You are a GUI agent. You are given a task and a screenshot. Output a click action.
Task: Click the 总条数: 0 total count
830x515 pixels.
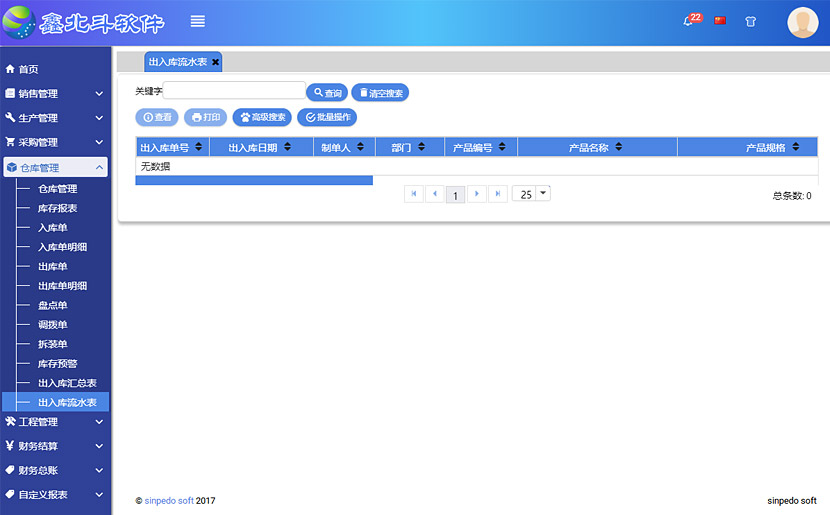pyautogui.click(x=792, y=196)
